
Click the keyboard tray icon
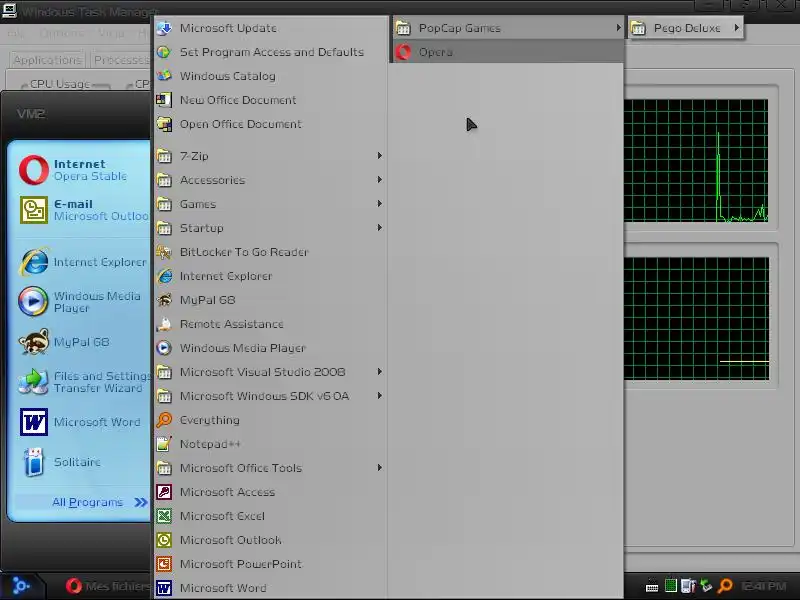(652, 587)
